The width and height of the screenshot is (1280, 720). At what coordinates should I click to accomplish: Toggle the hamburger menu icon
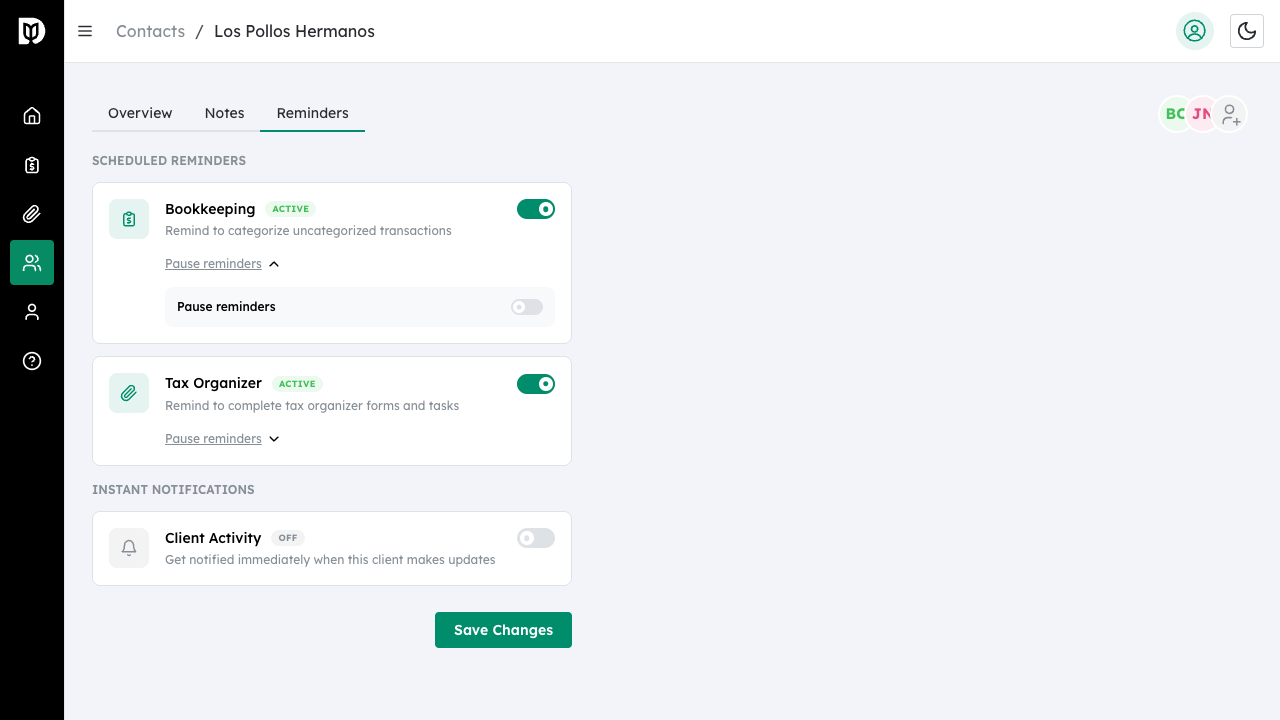point(85,31)
